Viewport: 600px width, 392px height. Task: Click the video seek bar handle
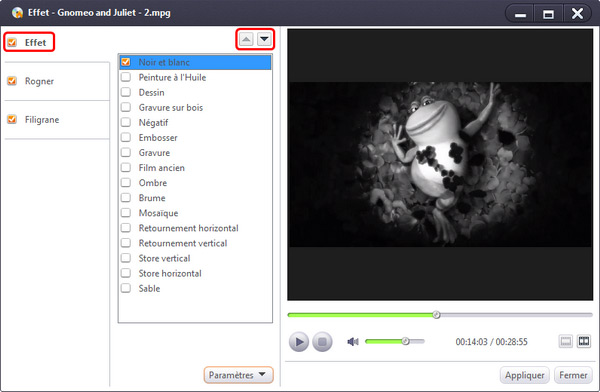pyautogui.click(x=436, y=315)
